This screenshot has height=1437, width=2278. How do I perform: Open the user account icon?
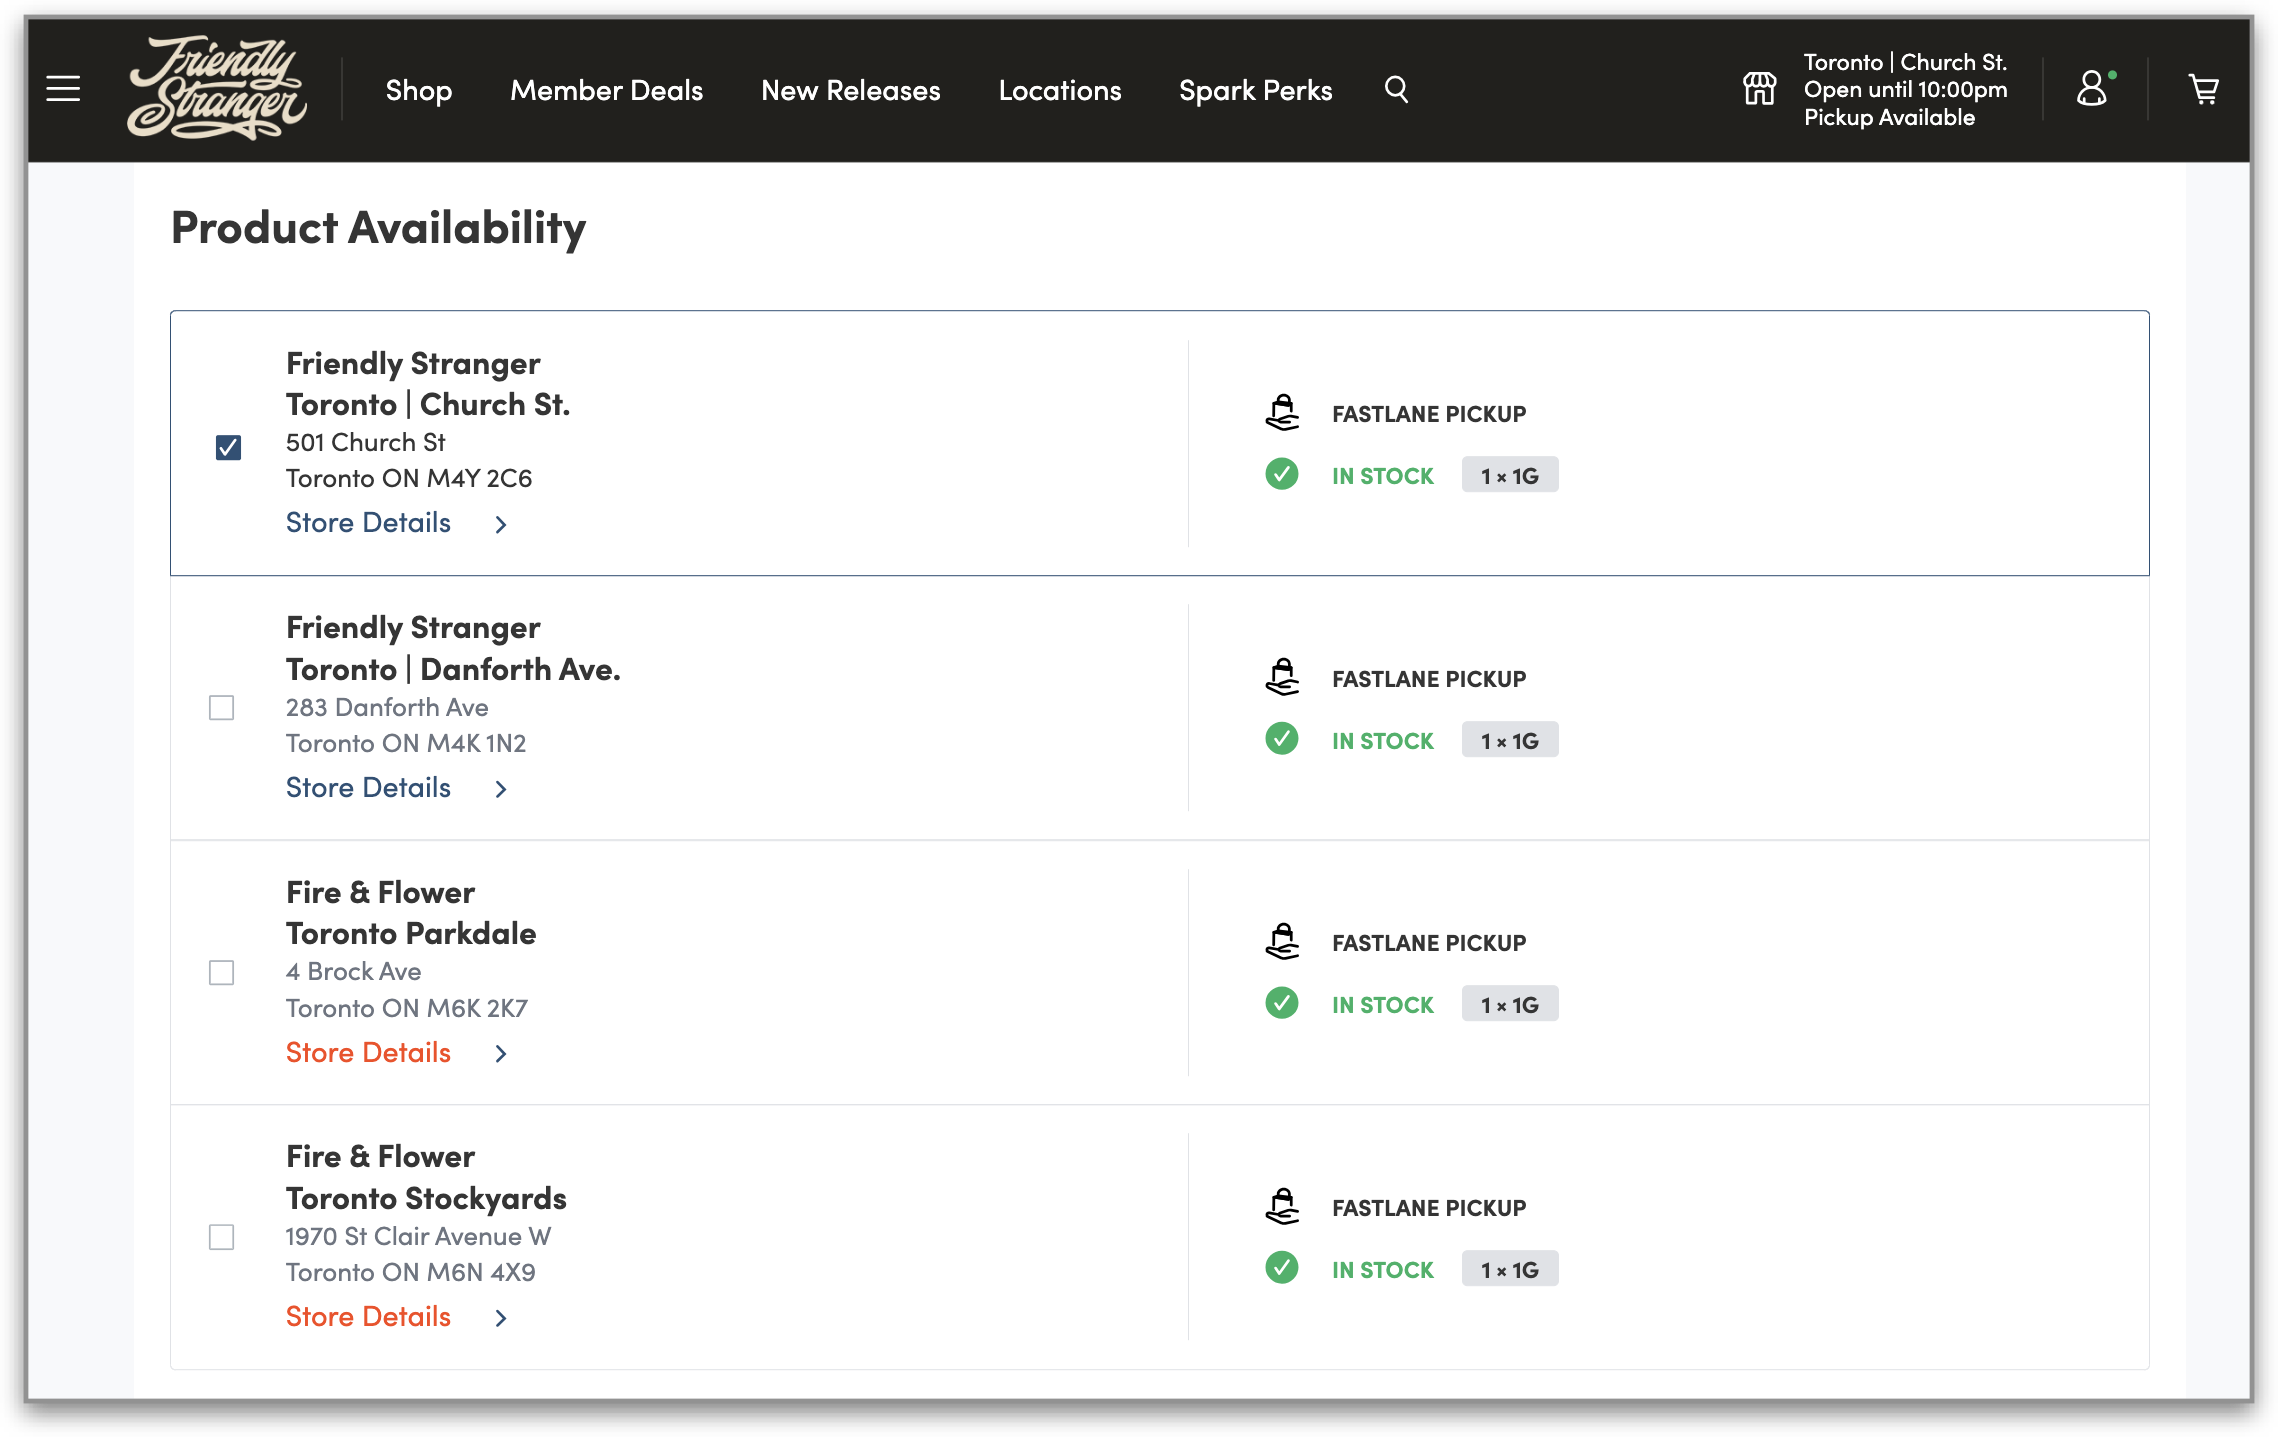[2092, 89]
